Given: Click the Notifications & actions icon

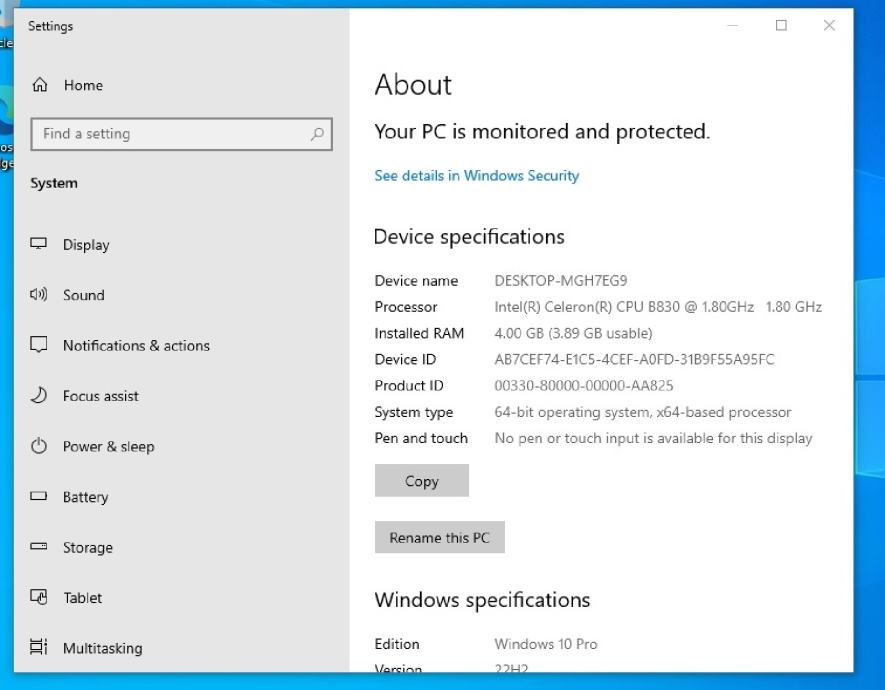Looking at the screenshot, I should click(x=40, y=345).
